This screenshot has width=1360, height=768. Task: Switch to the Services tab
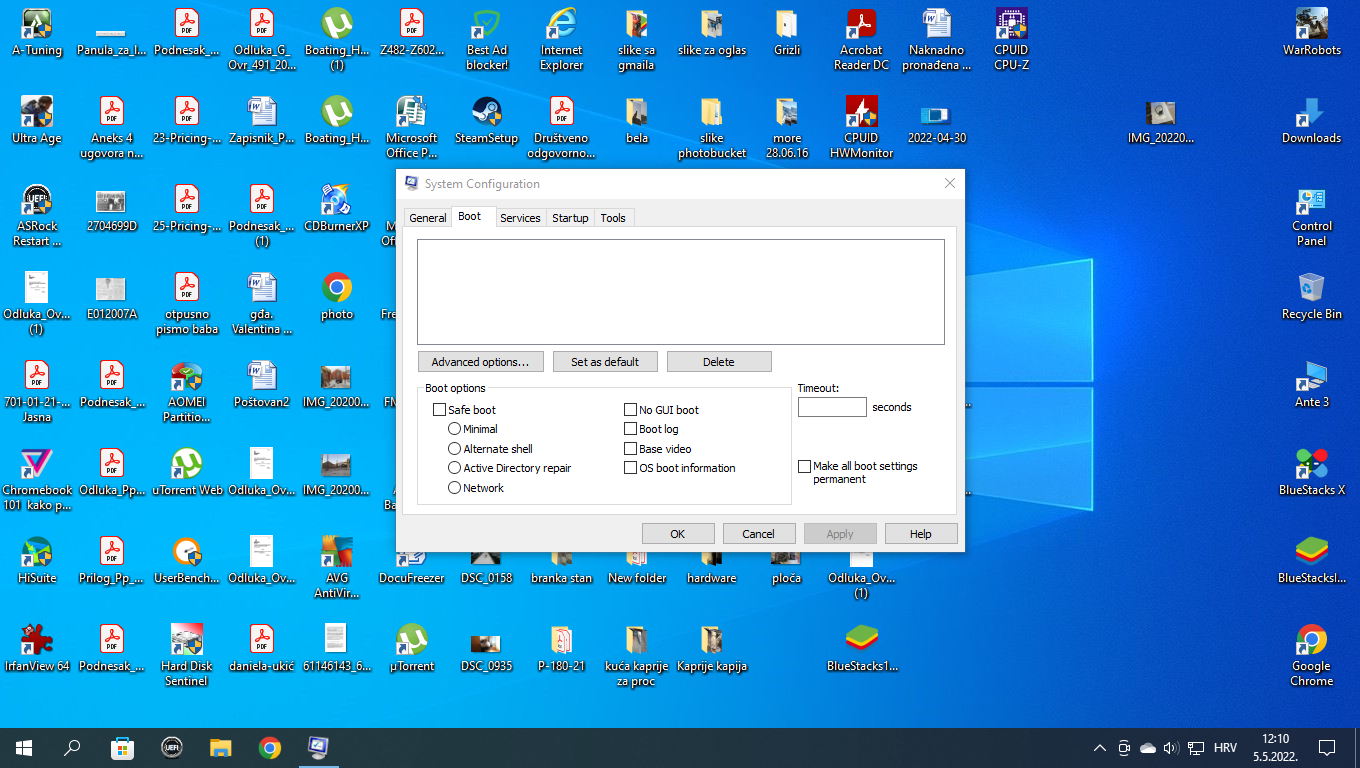coord(520,218)
